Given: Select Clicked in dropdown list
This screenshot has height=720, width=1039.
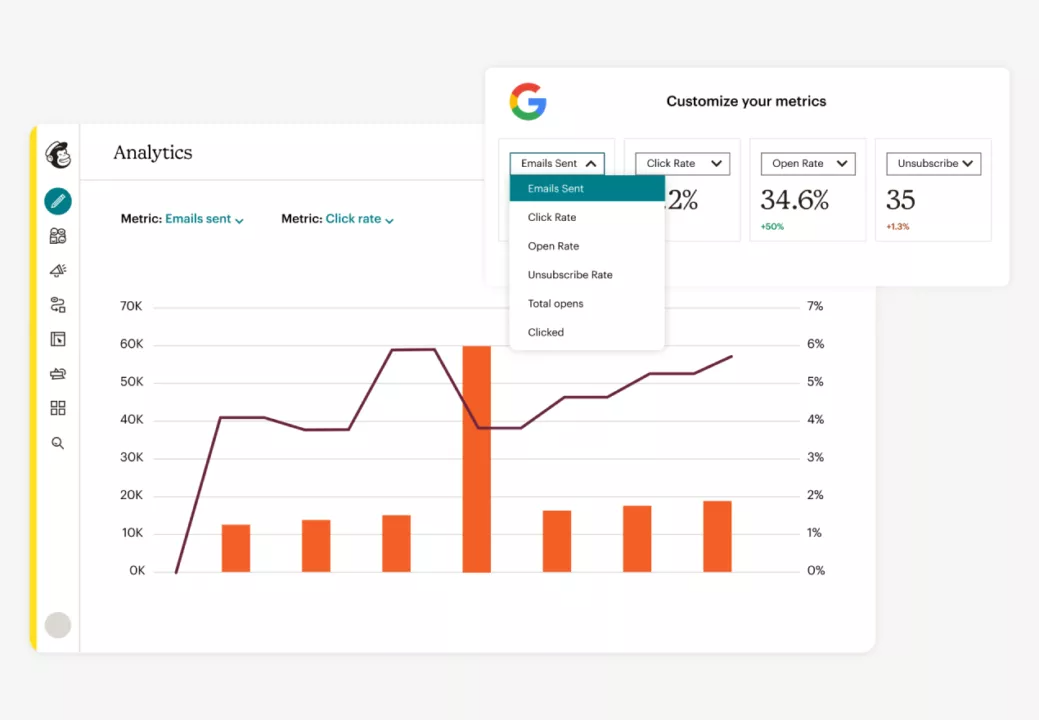Looking at the screenshot, I should [x=587, y=333].
